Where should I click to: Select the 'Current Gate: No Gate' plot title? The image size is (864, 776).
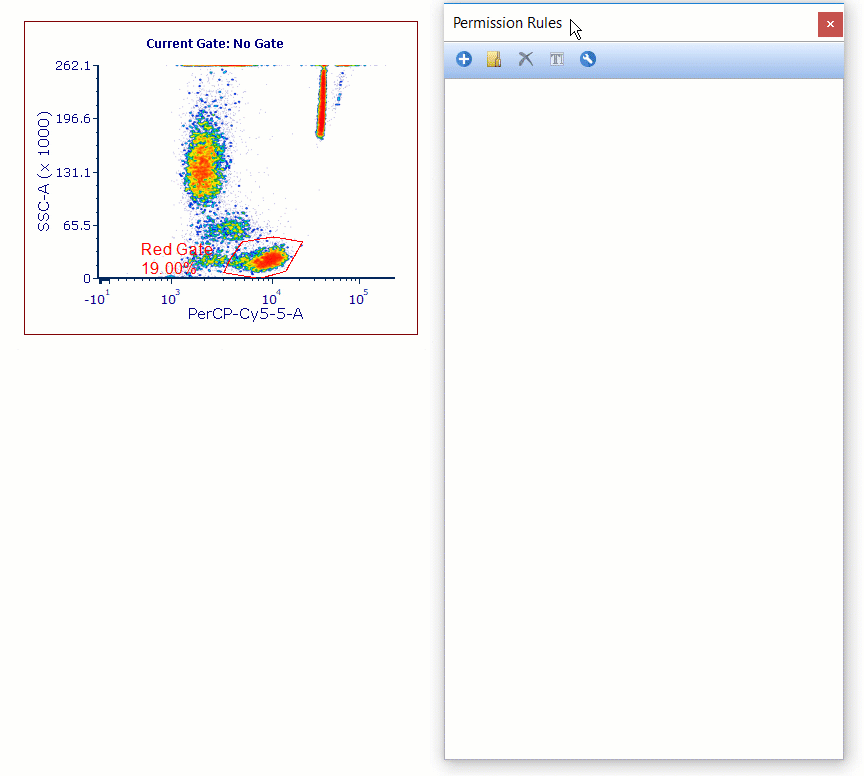click(x=215, y=44)
